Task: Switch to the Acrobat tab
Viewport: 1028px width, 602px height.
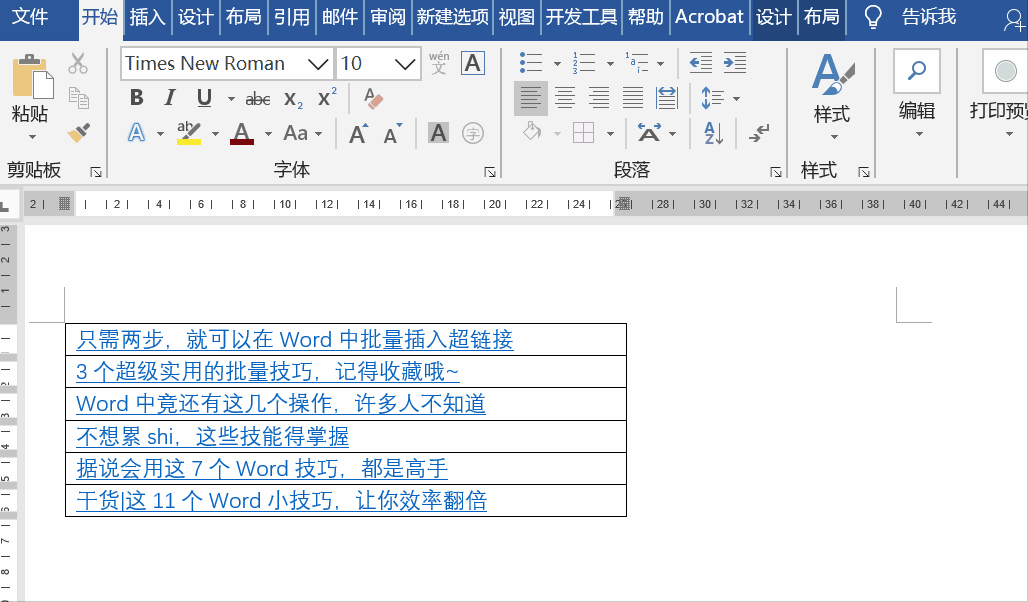Action: click(709, 16)
